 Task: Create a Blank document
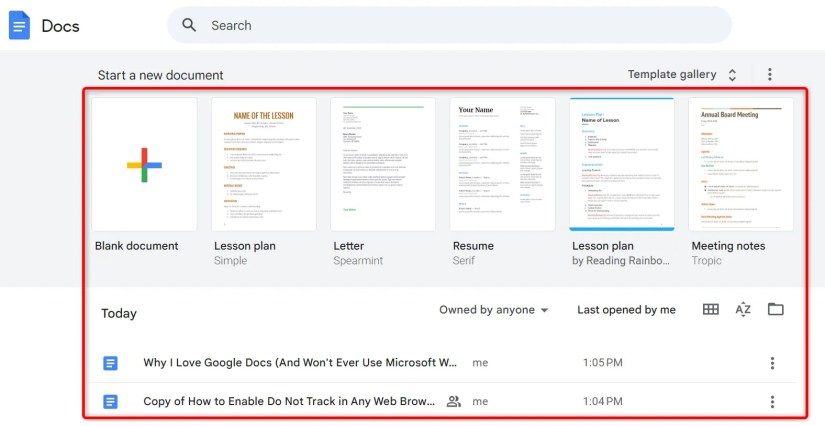coord(144,165)
